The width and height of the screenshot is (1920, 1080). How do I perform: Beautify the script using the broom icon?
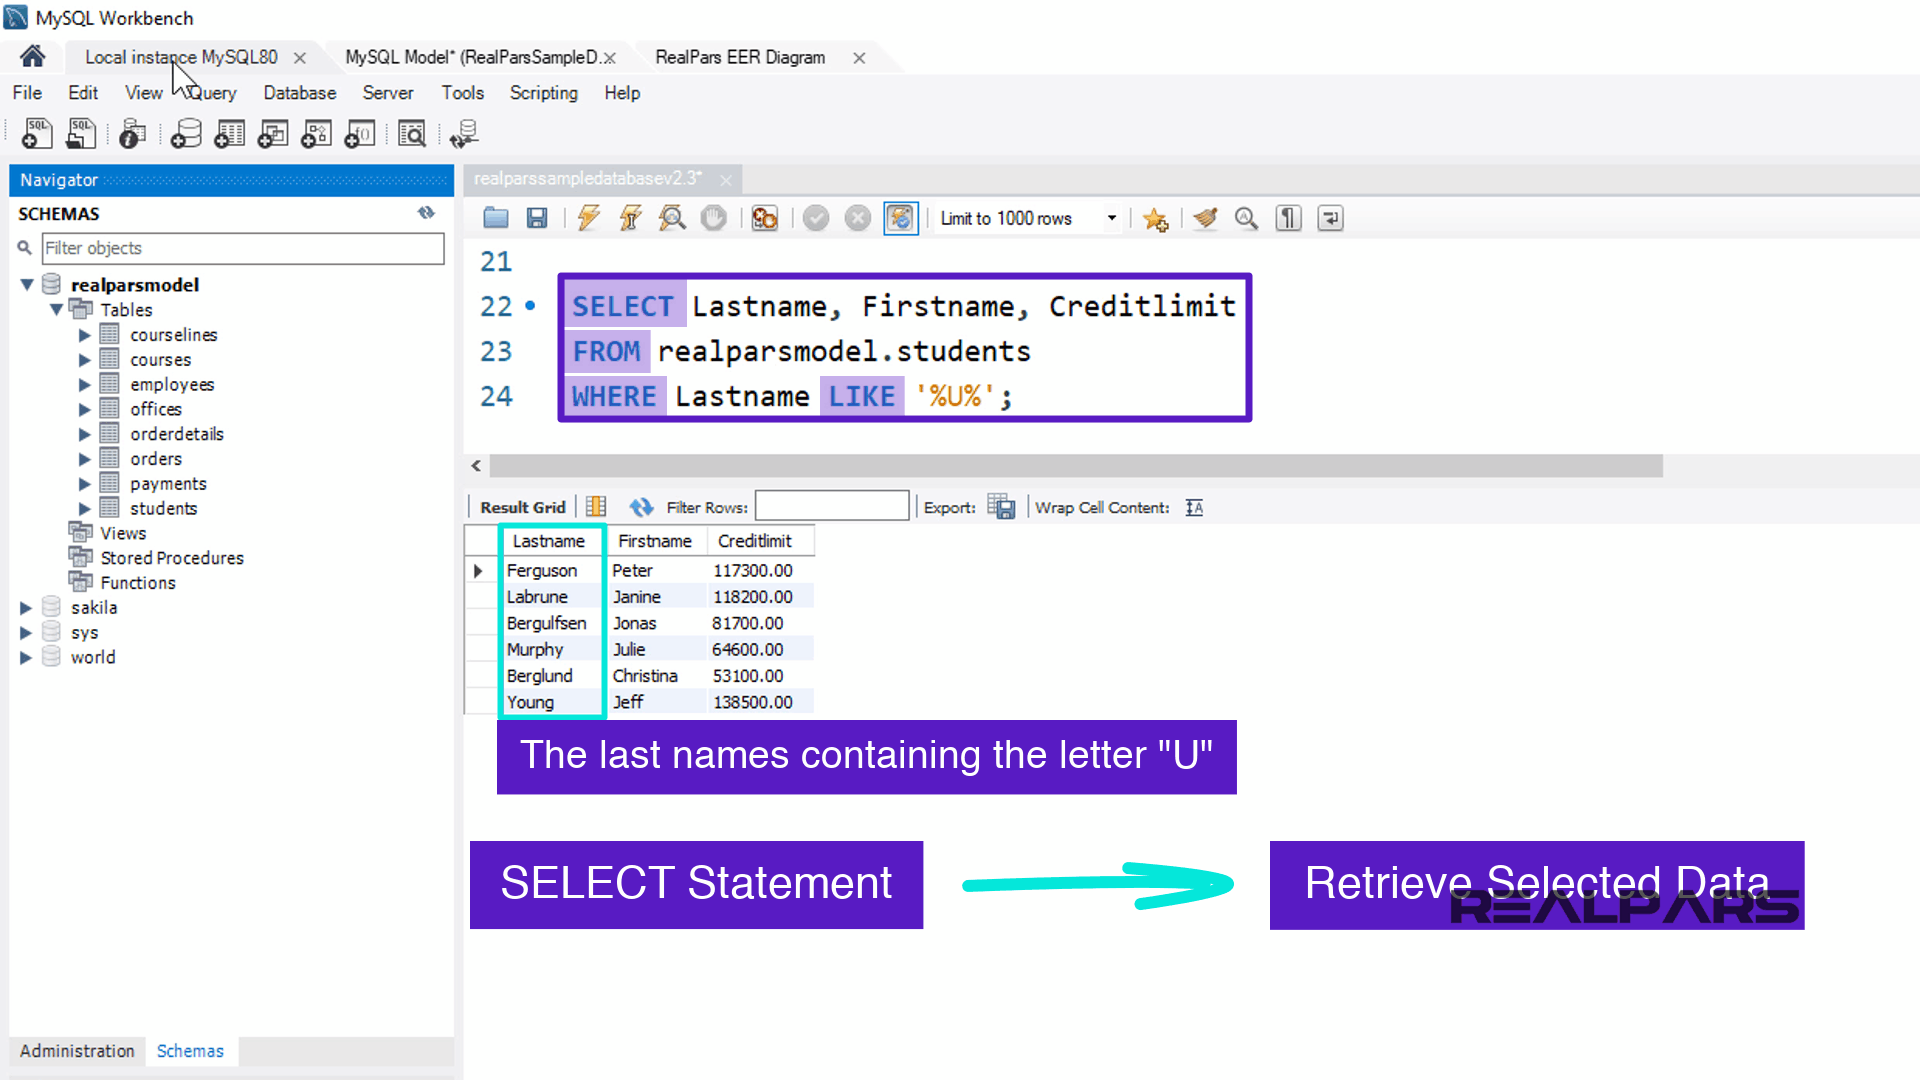click(1205, 218)
